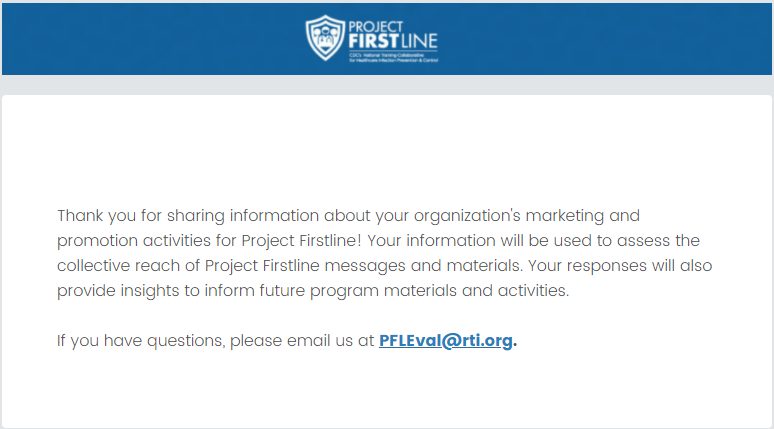774x429 pixels.
Task: Click the CDC training collaborative tagline under logo
Action: 393,58
